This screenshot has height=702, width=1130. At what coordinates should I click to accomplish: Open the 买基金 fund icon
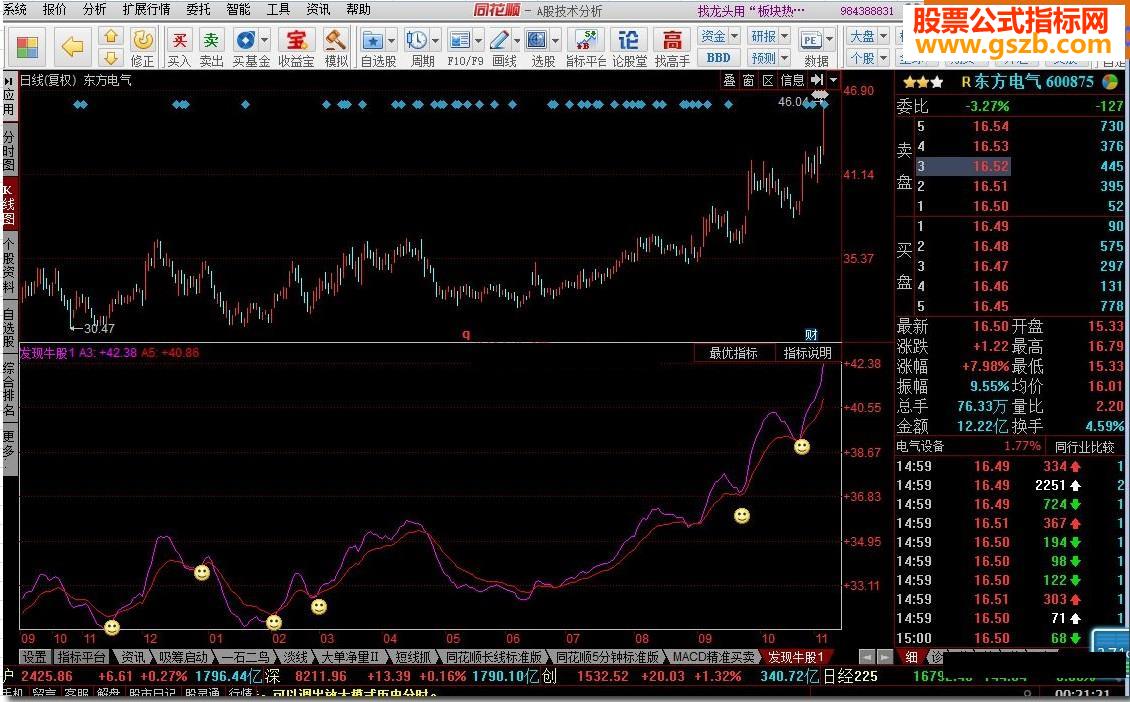tap(246, 40)
